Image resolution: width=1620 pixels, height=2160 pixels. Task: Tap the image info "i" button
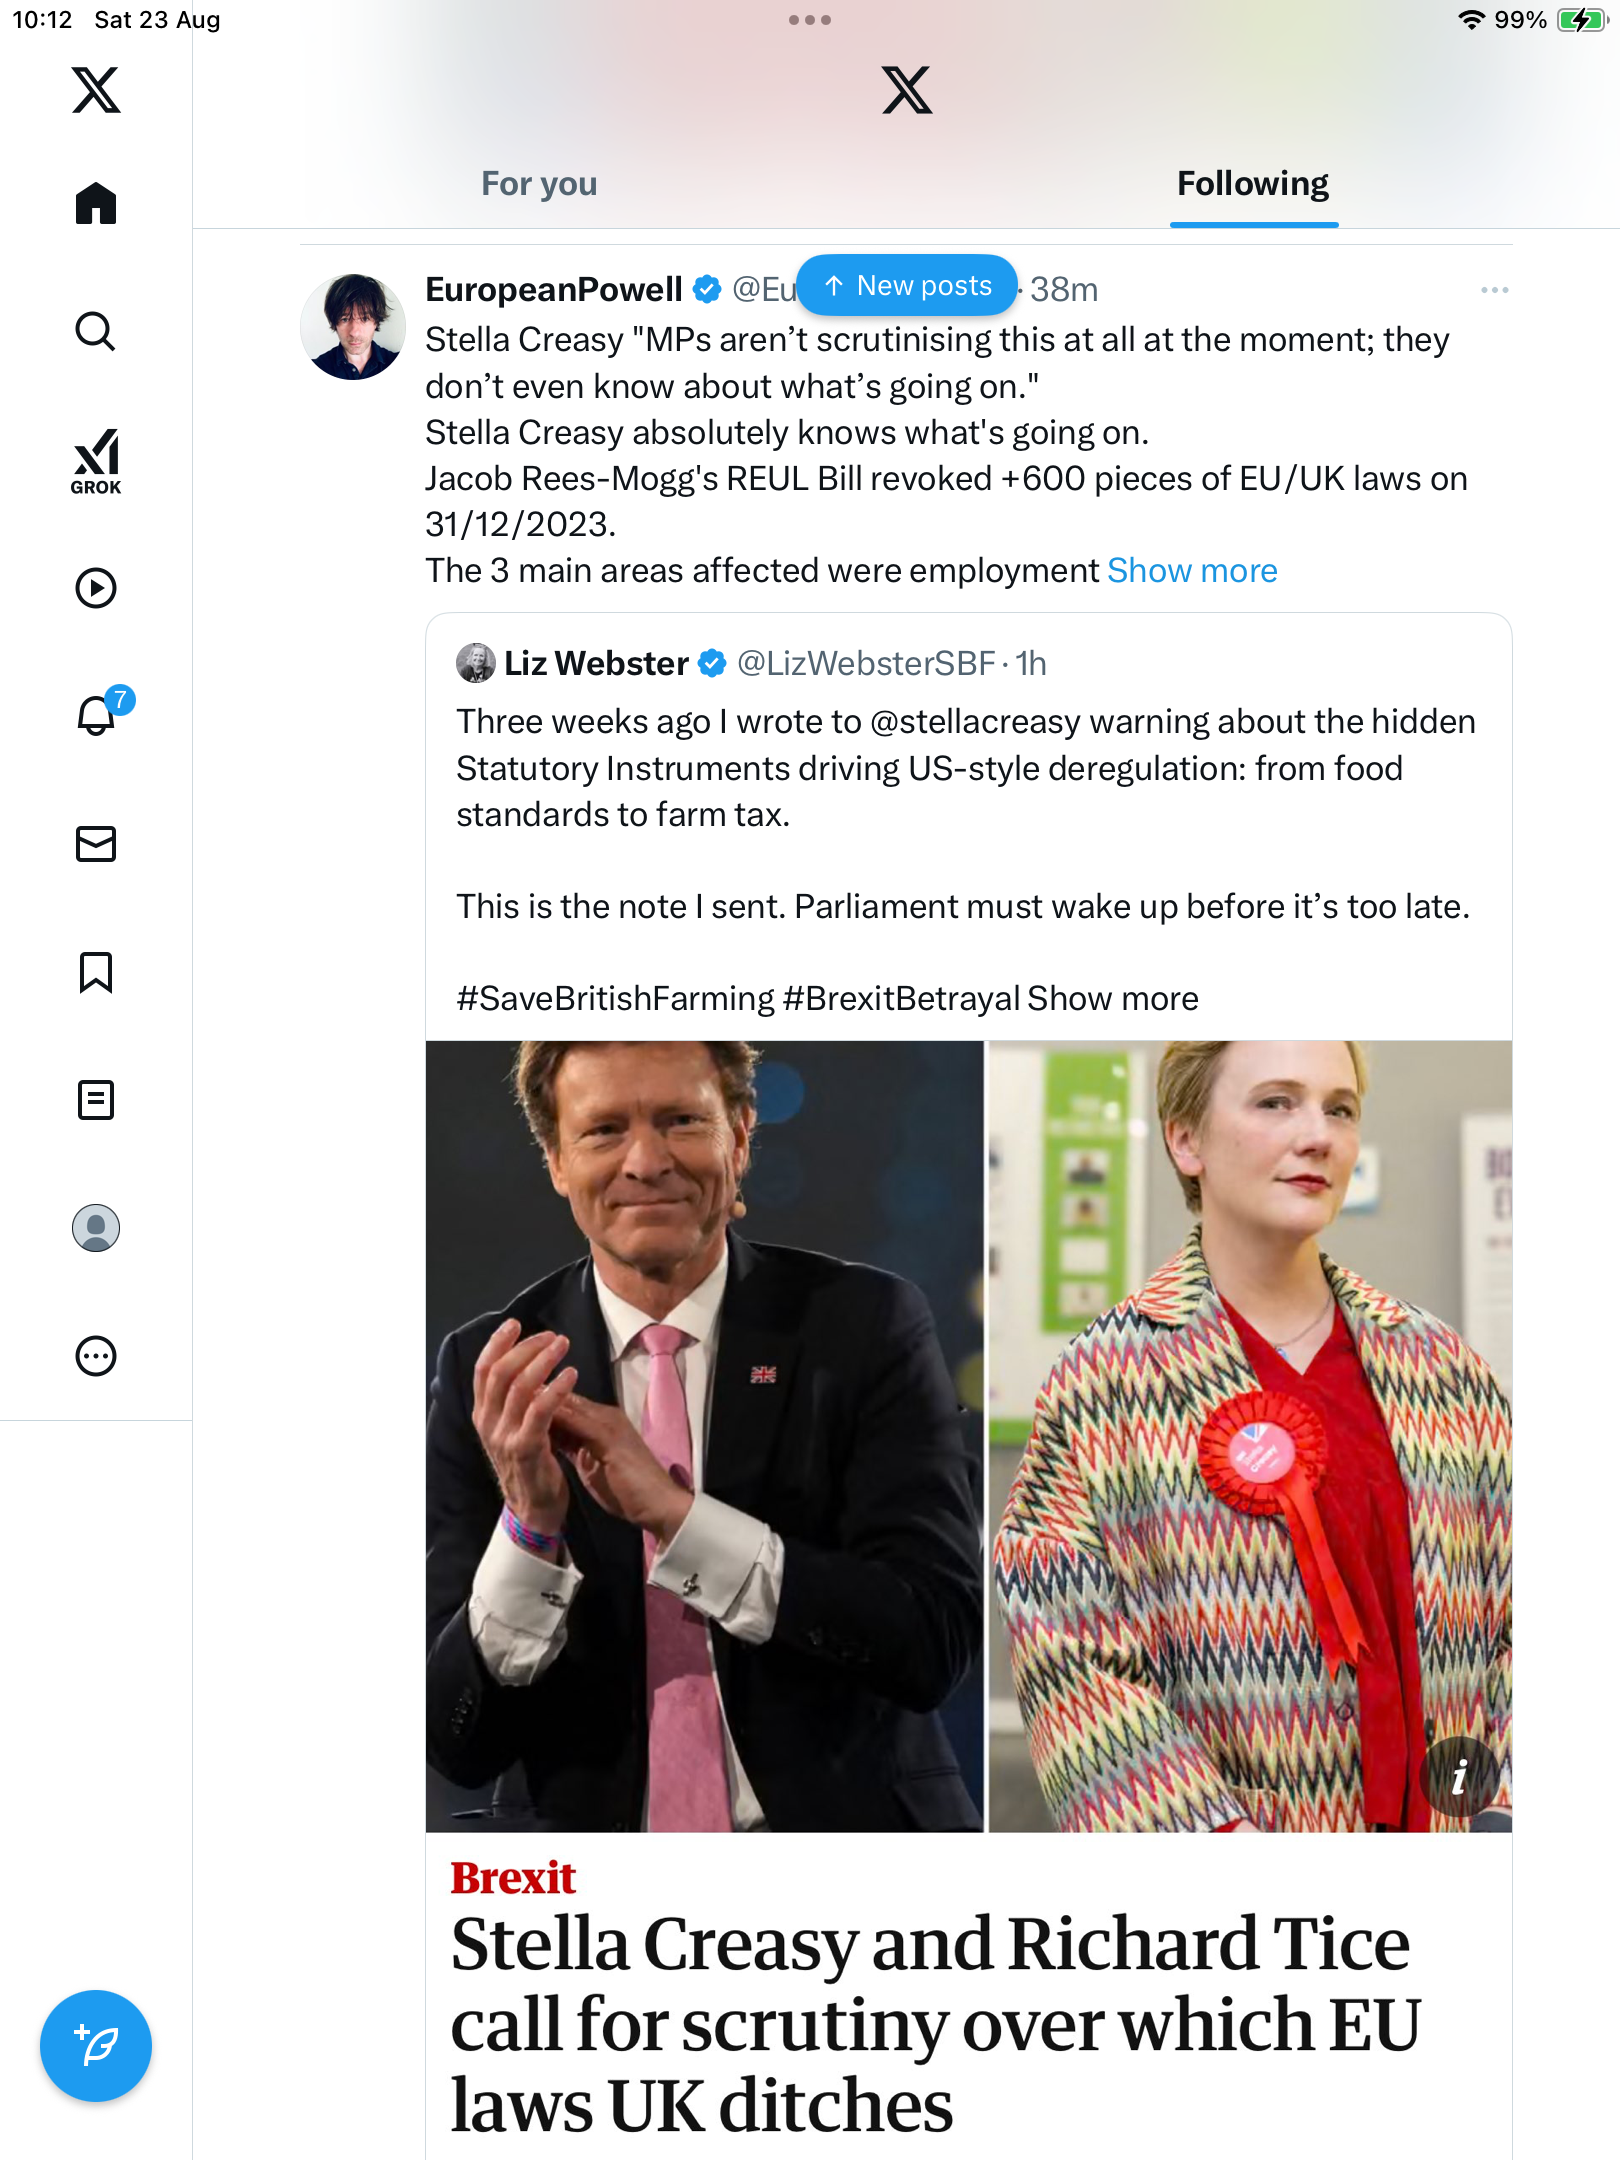point(1459,1777)
